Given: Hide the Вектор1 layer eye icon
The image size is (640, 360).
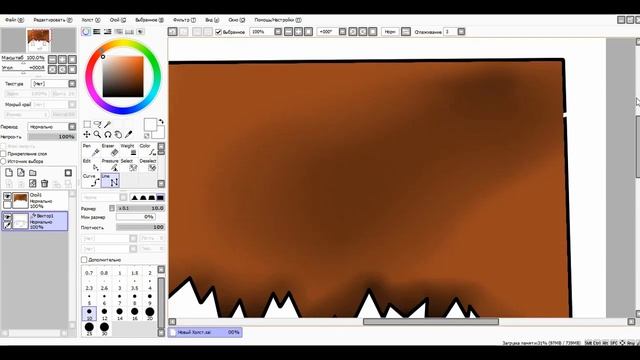Looking at the screenshot, I should (x=7, y=217).
